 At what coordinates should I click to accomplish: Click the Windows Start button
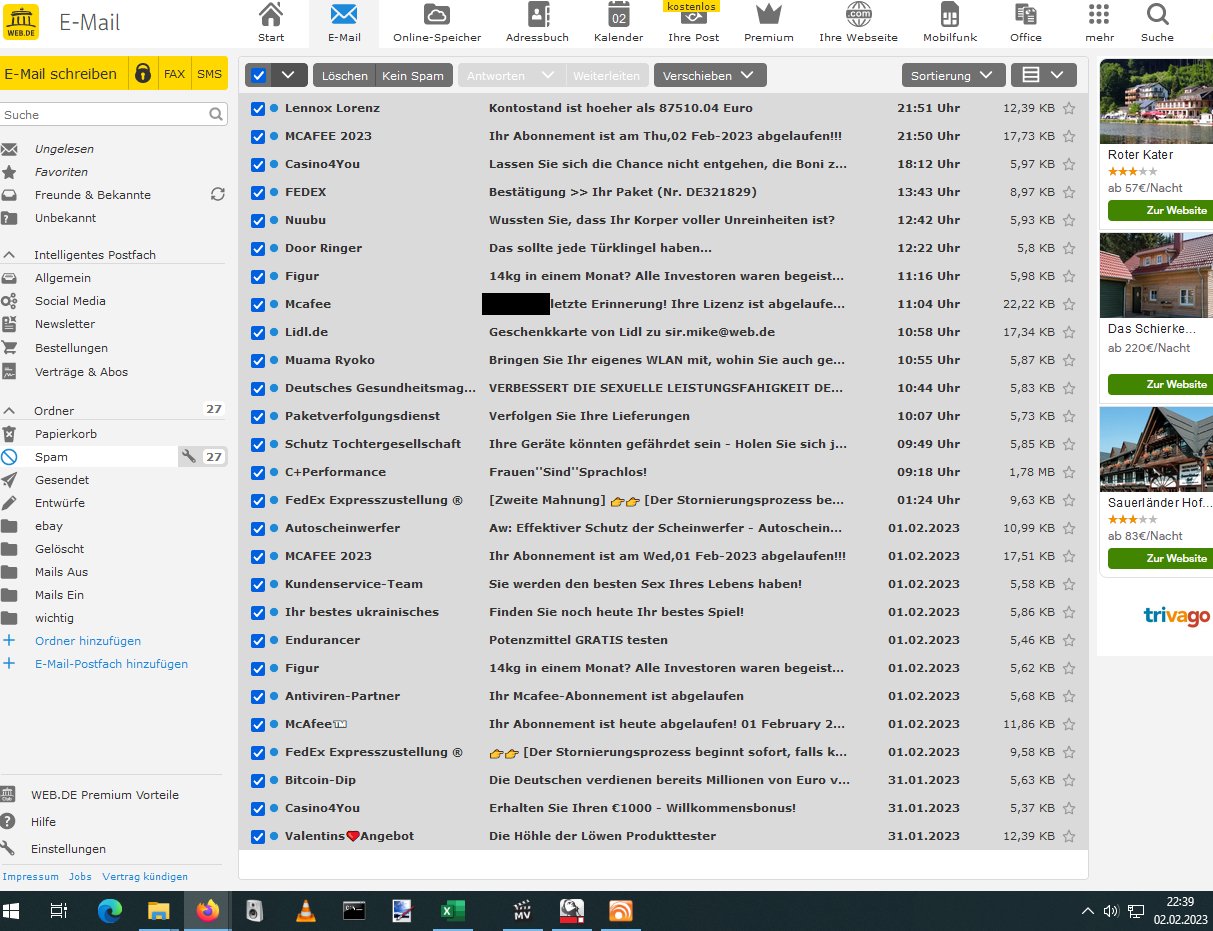(x=12, y=910)
